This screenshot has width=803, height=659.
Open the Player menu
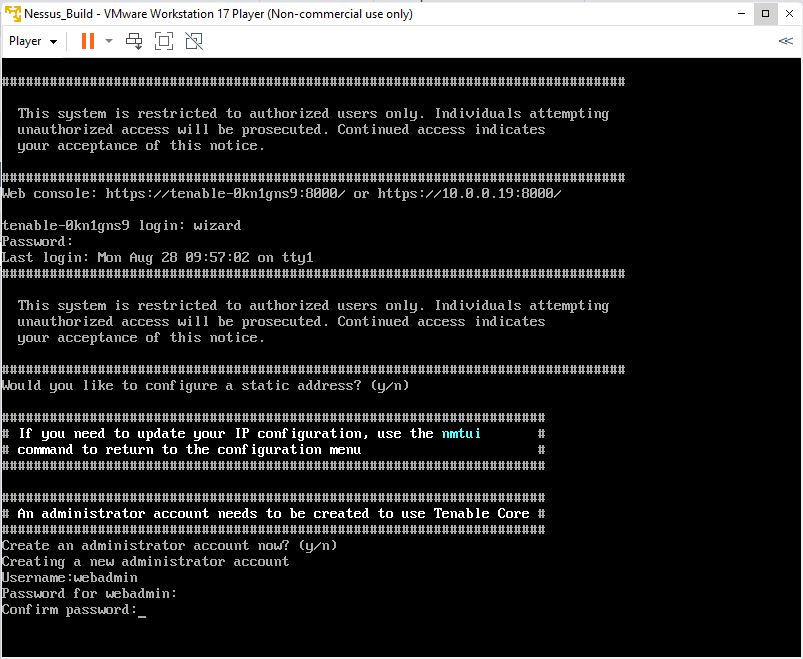[x=25, y=41]
